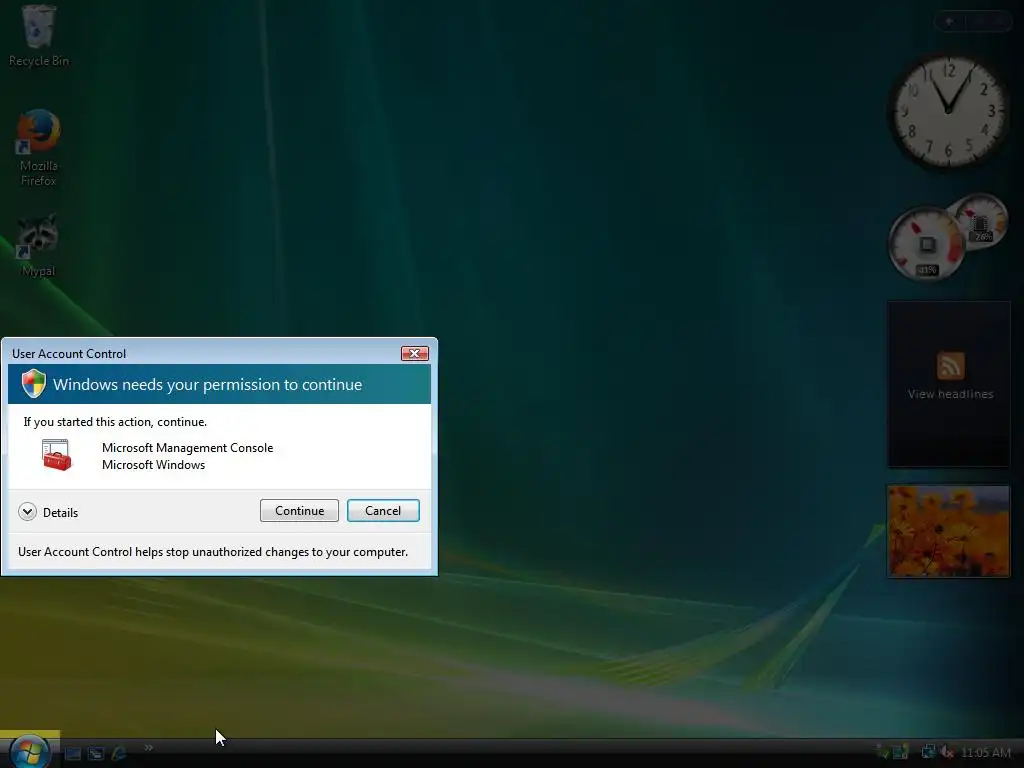
Task: Launch Internet Explorer from Quick Launch
Action: point(120,754)
